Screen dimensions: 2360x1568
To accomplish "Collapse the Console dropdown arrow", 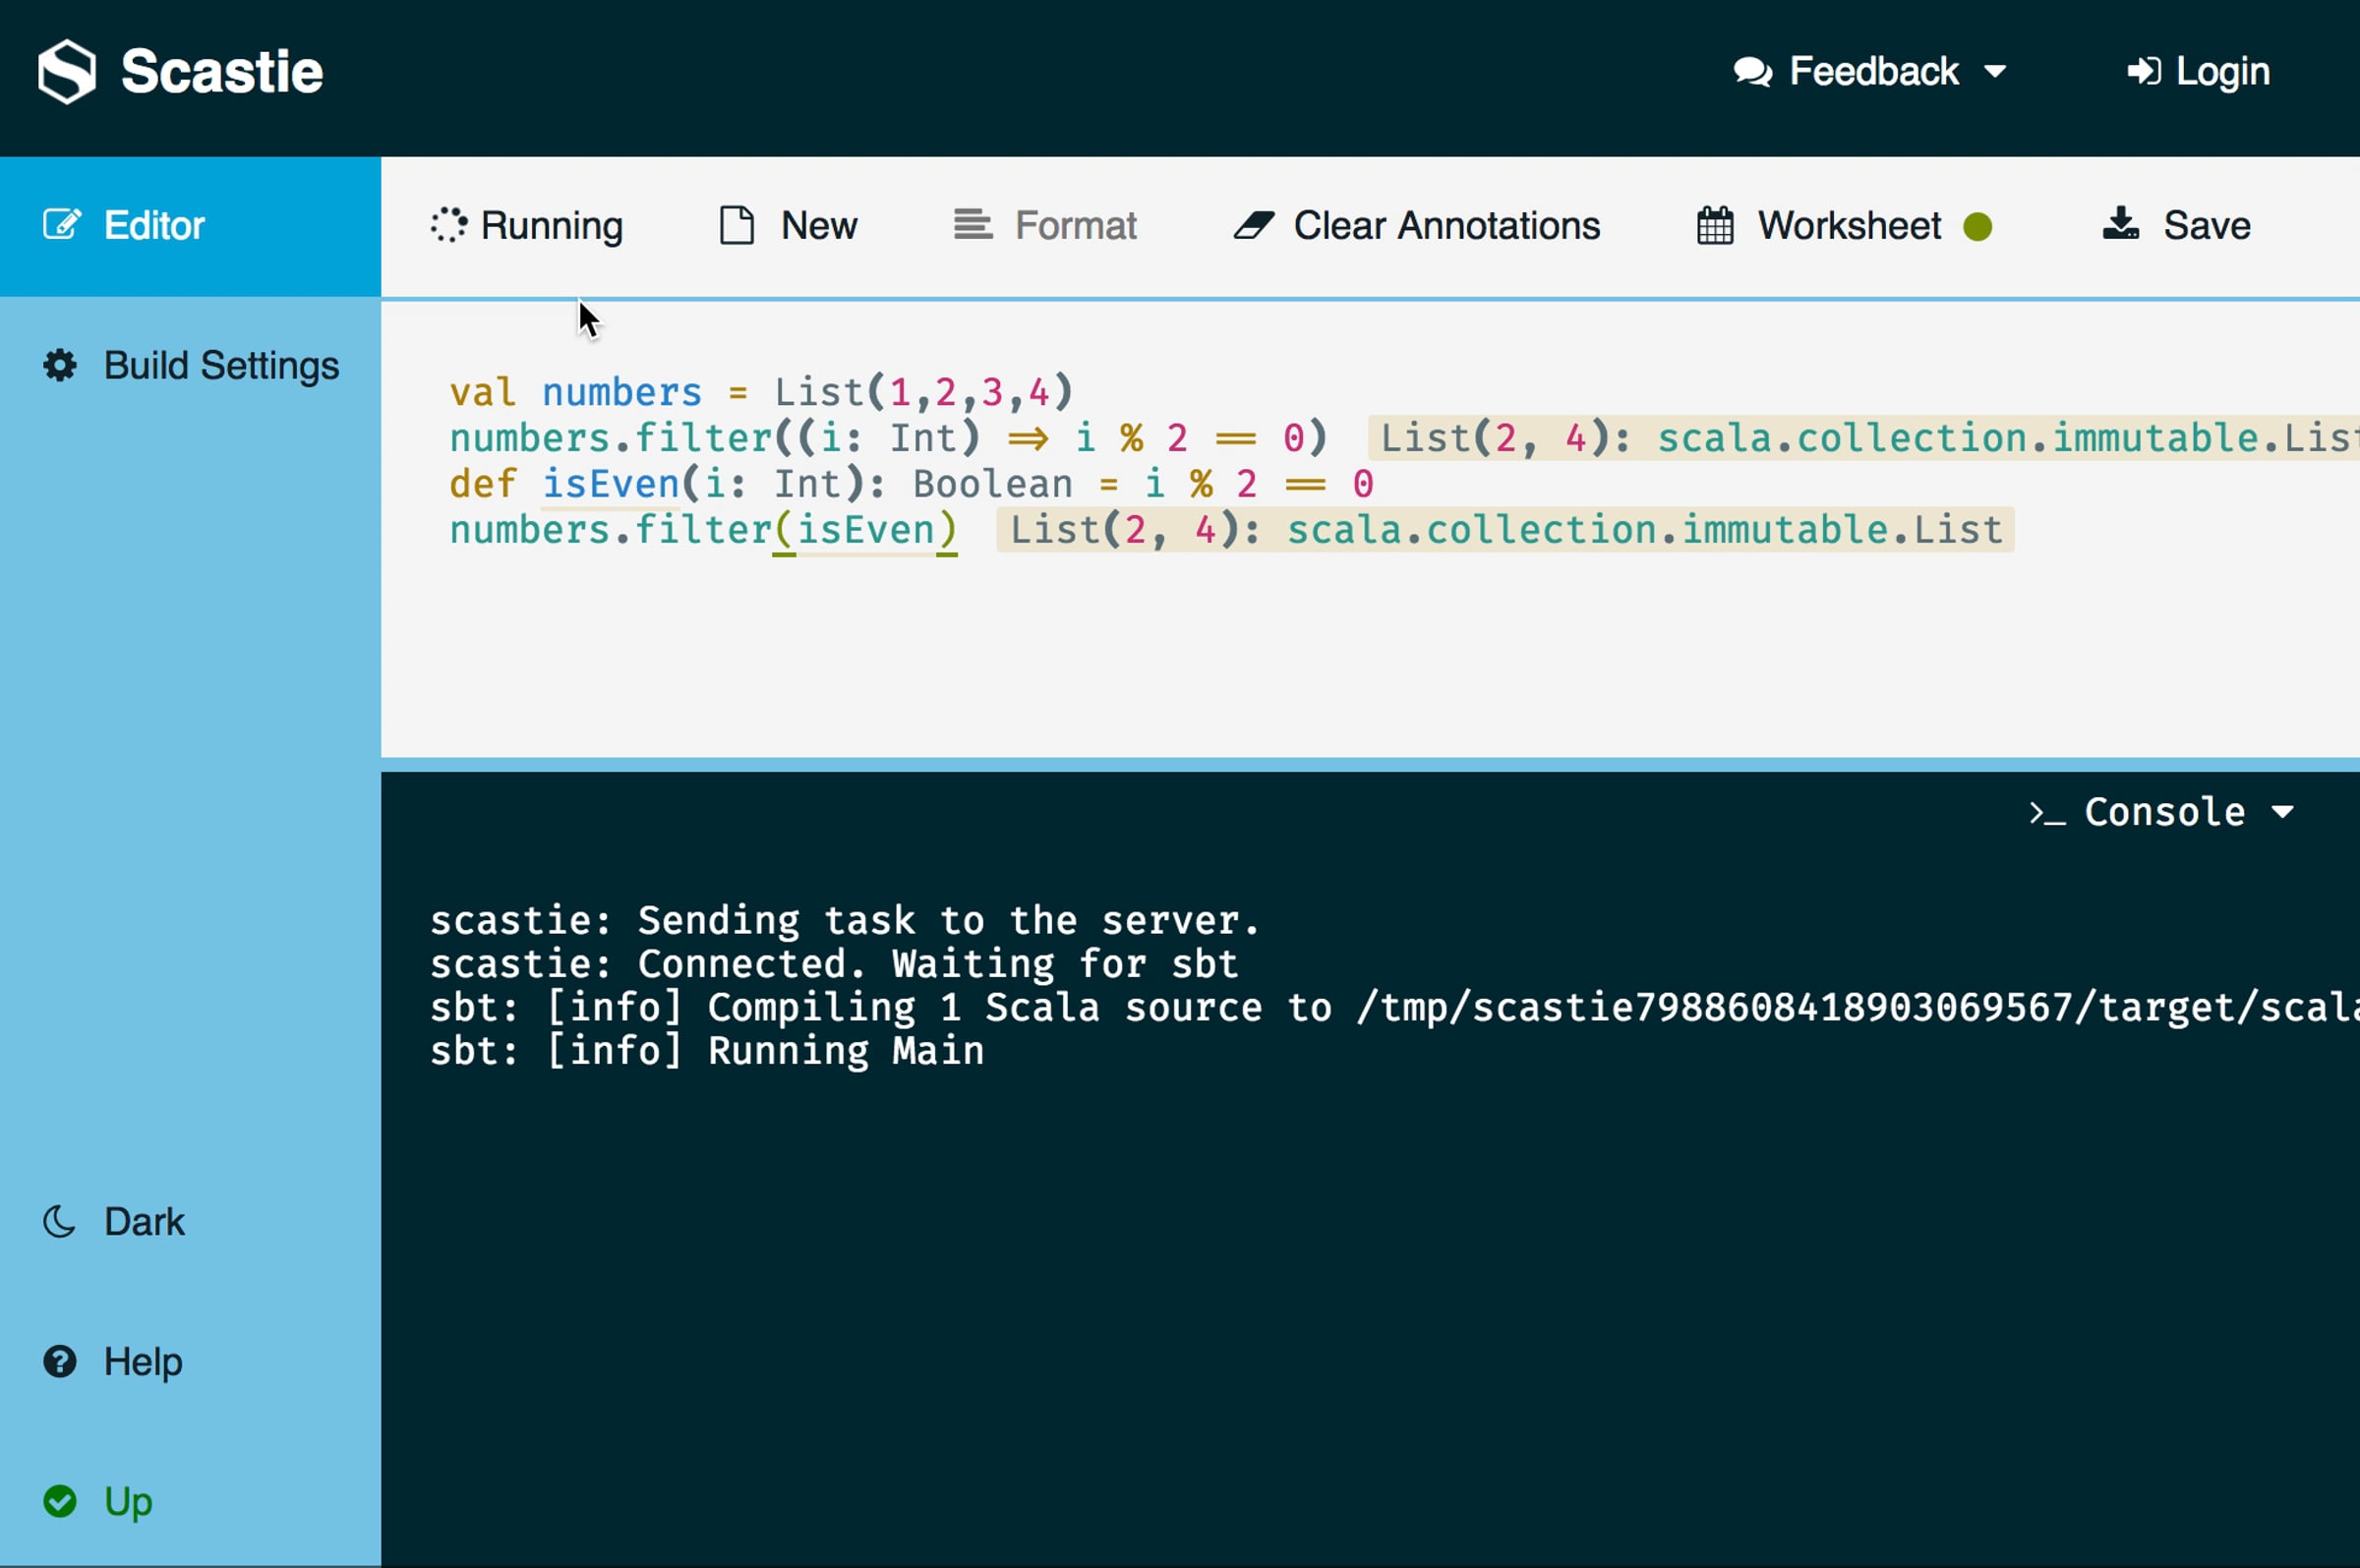I will (x=2283, y=812).
